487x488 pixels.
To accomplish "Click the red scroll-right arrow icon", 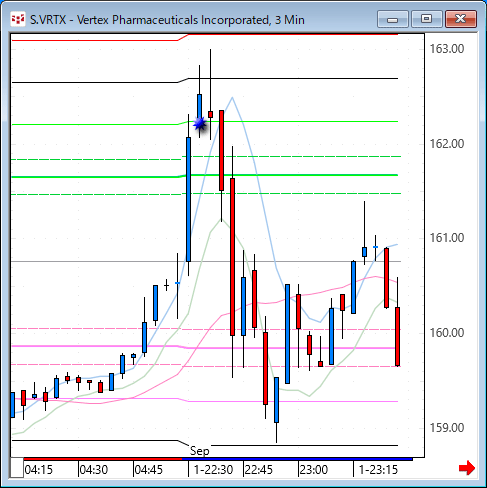I will coord(467,468).
